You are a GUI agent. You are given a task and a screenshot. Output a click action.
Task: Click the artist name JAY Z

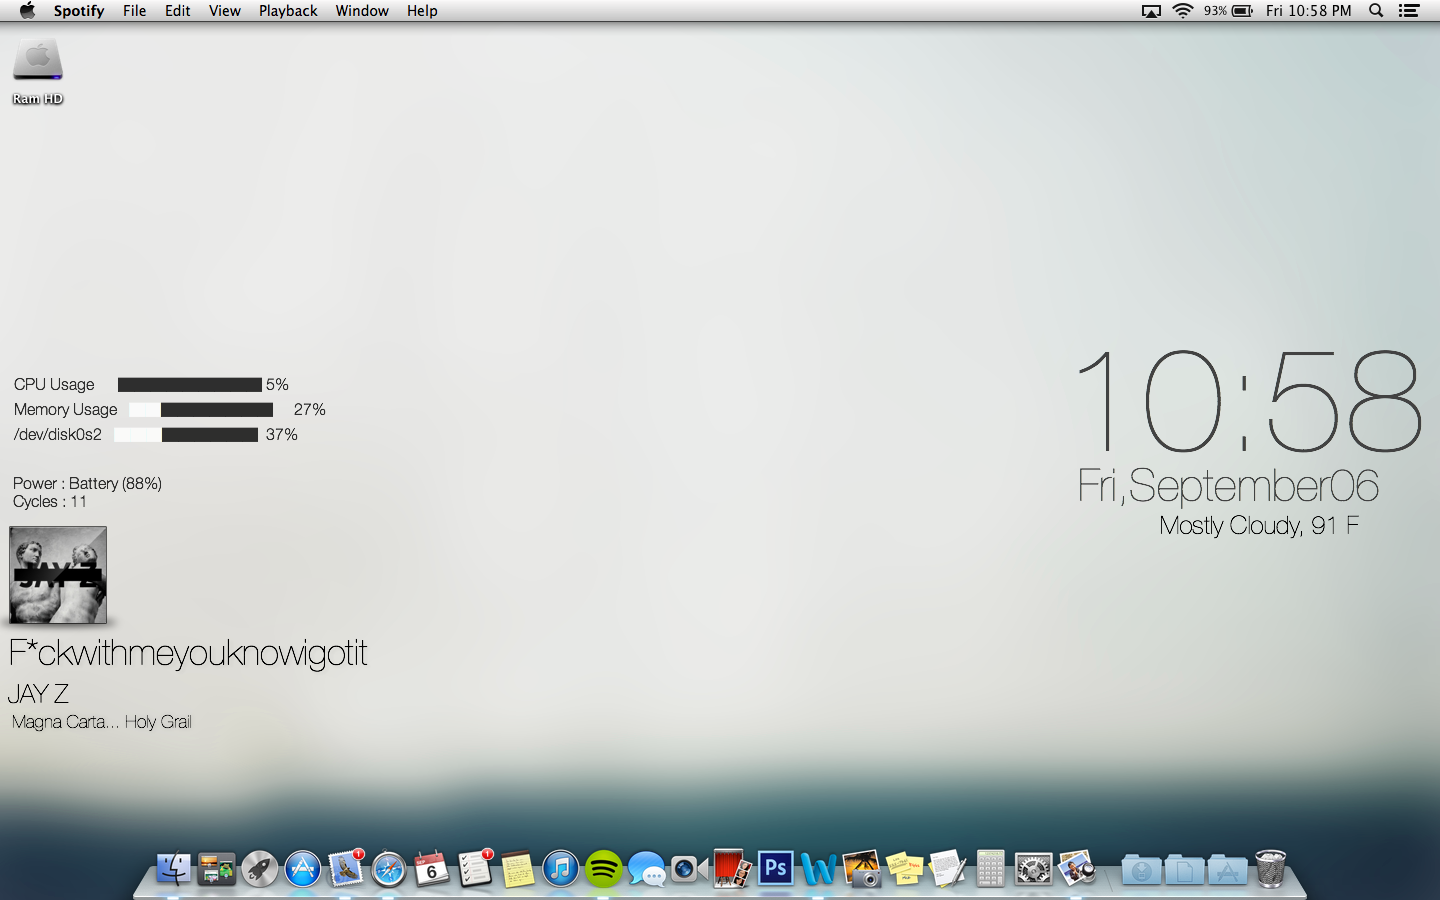(38, 693)
